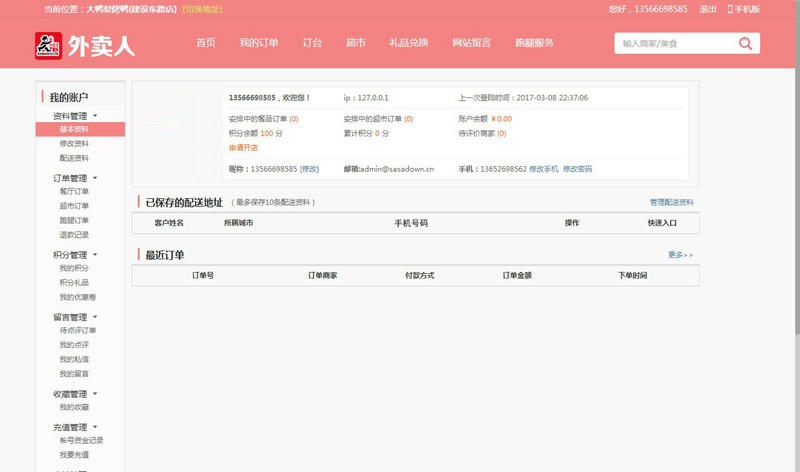This screenshot has width=800, height=472.
Task: Click the 快速入口 column header
Action: point(662,223)
